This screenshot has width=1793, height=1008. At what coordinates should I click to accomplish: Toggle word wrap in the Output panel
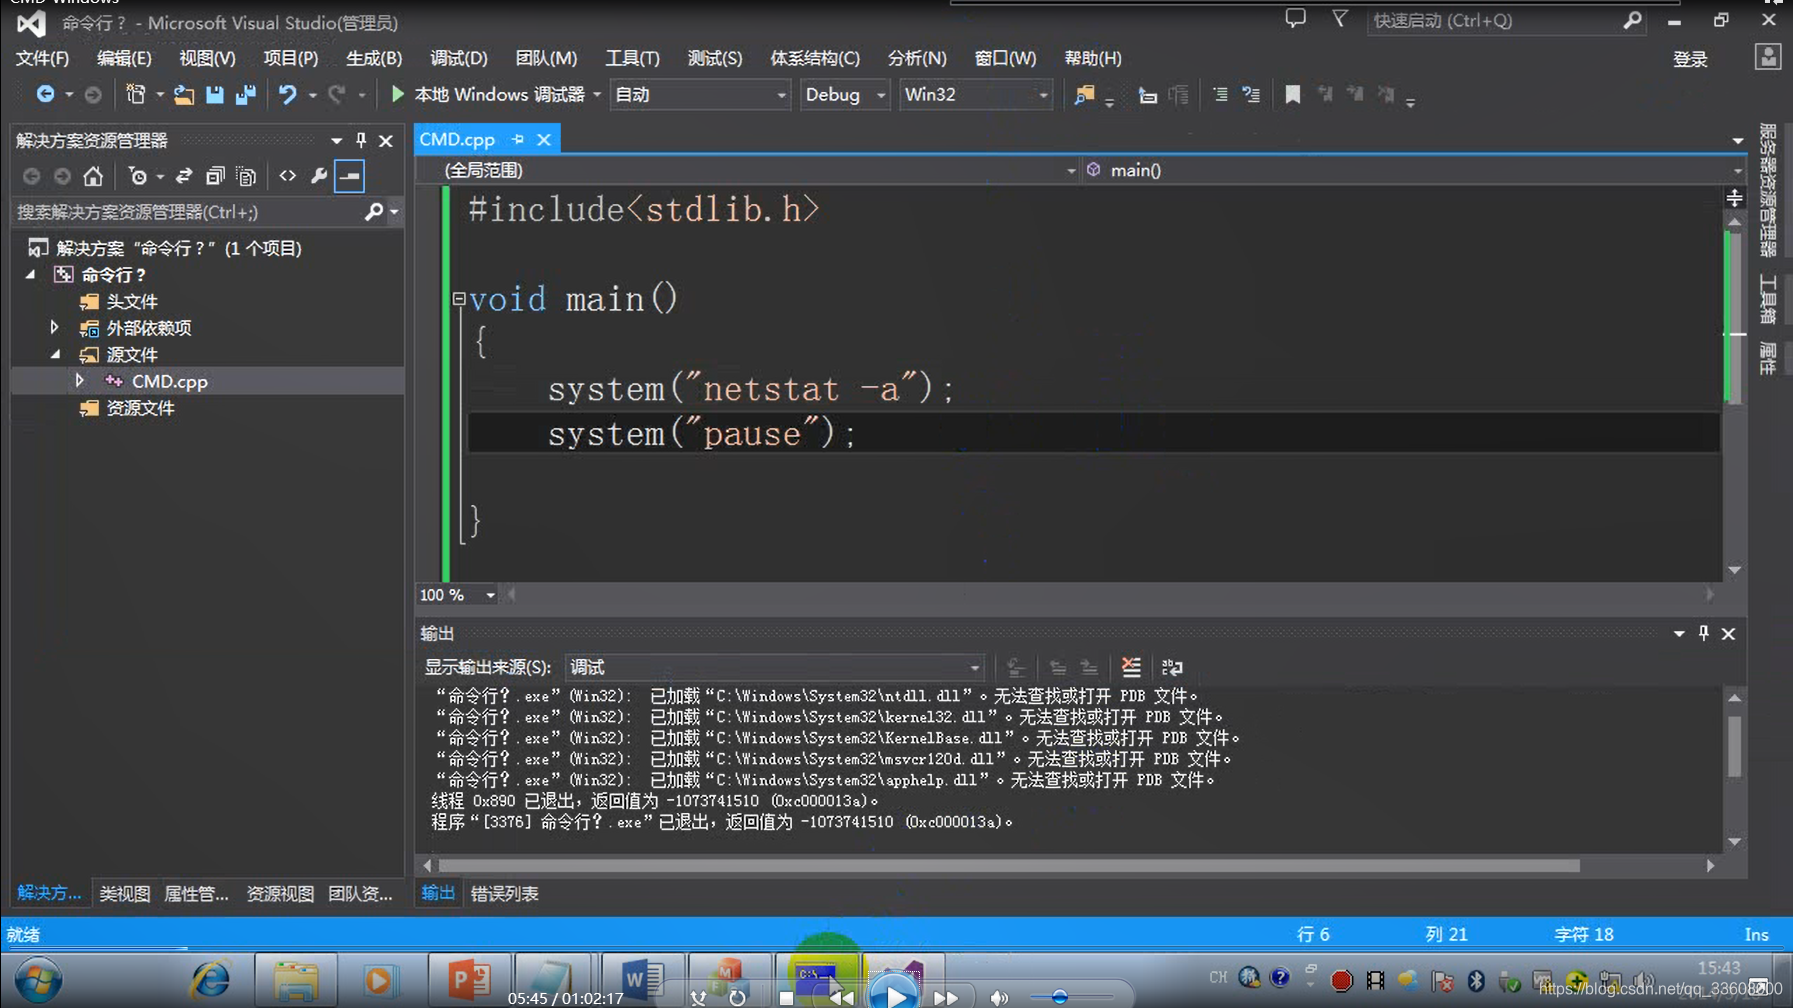pos(1172,667)
